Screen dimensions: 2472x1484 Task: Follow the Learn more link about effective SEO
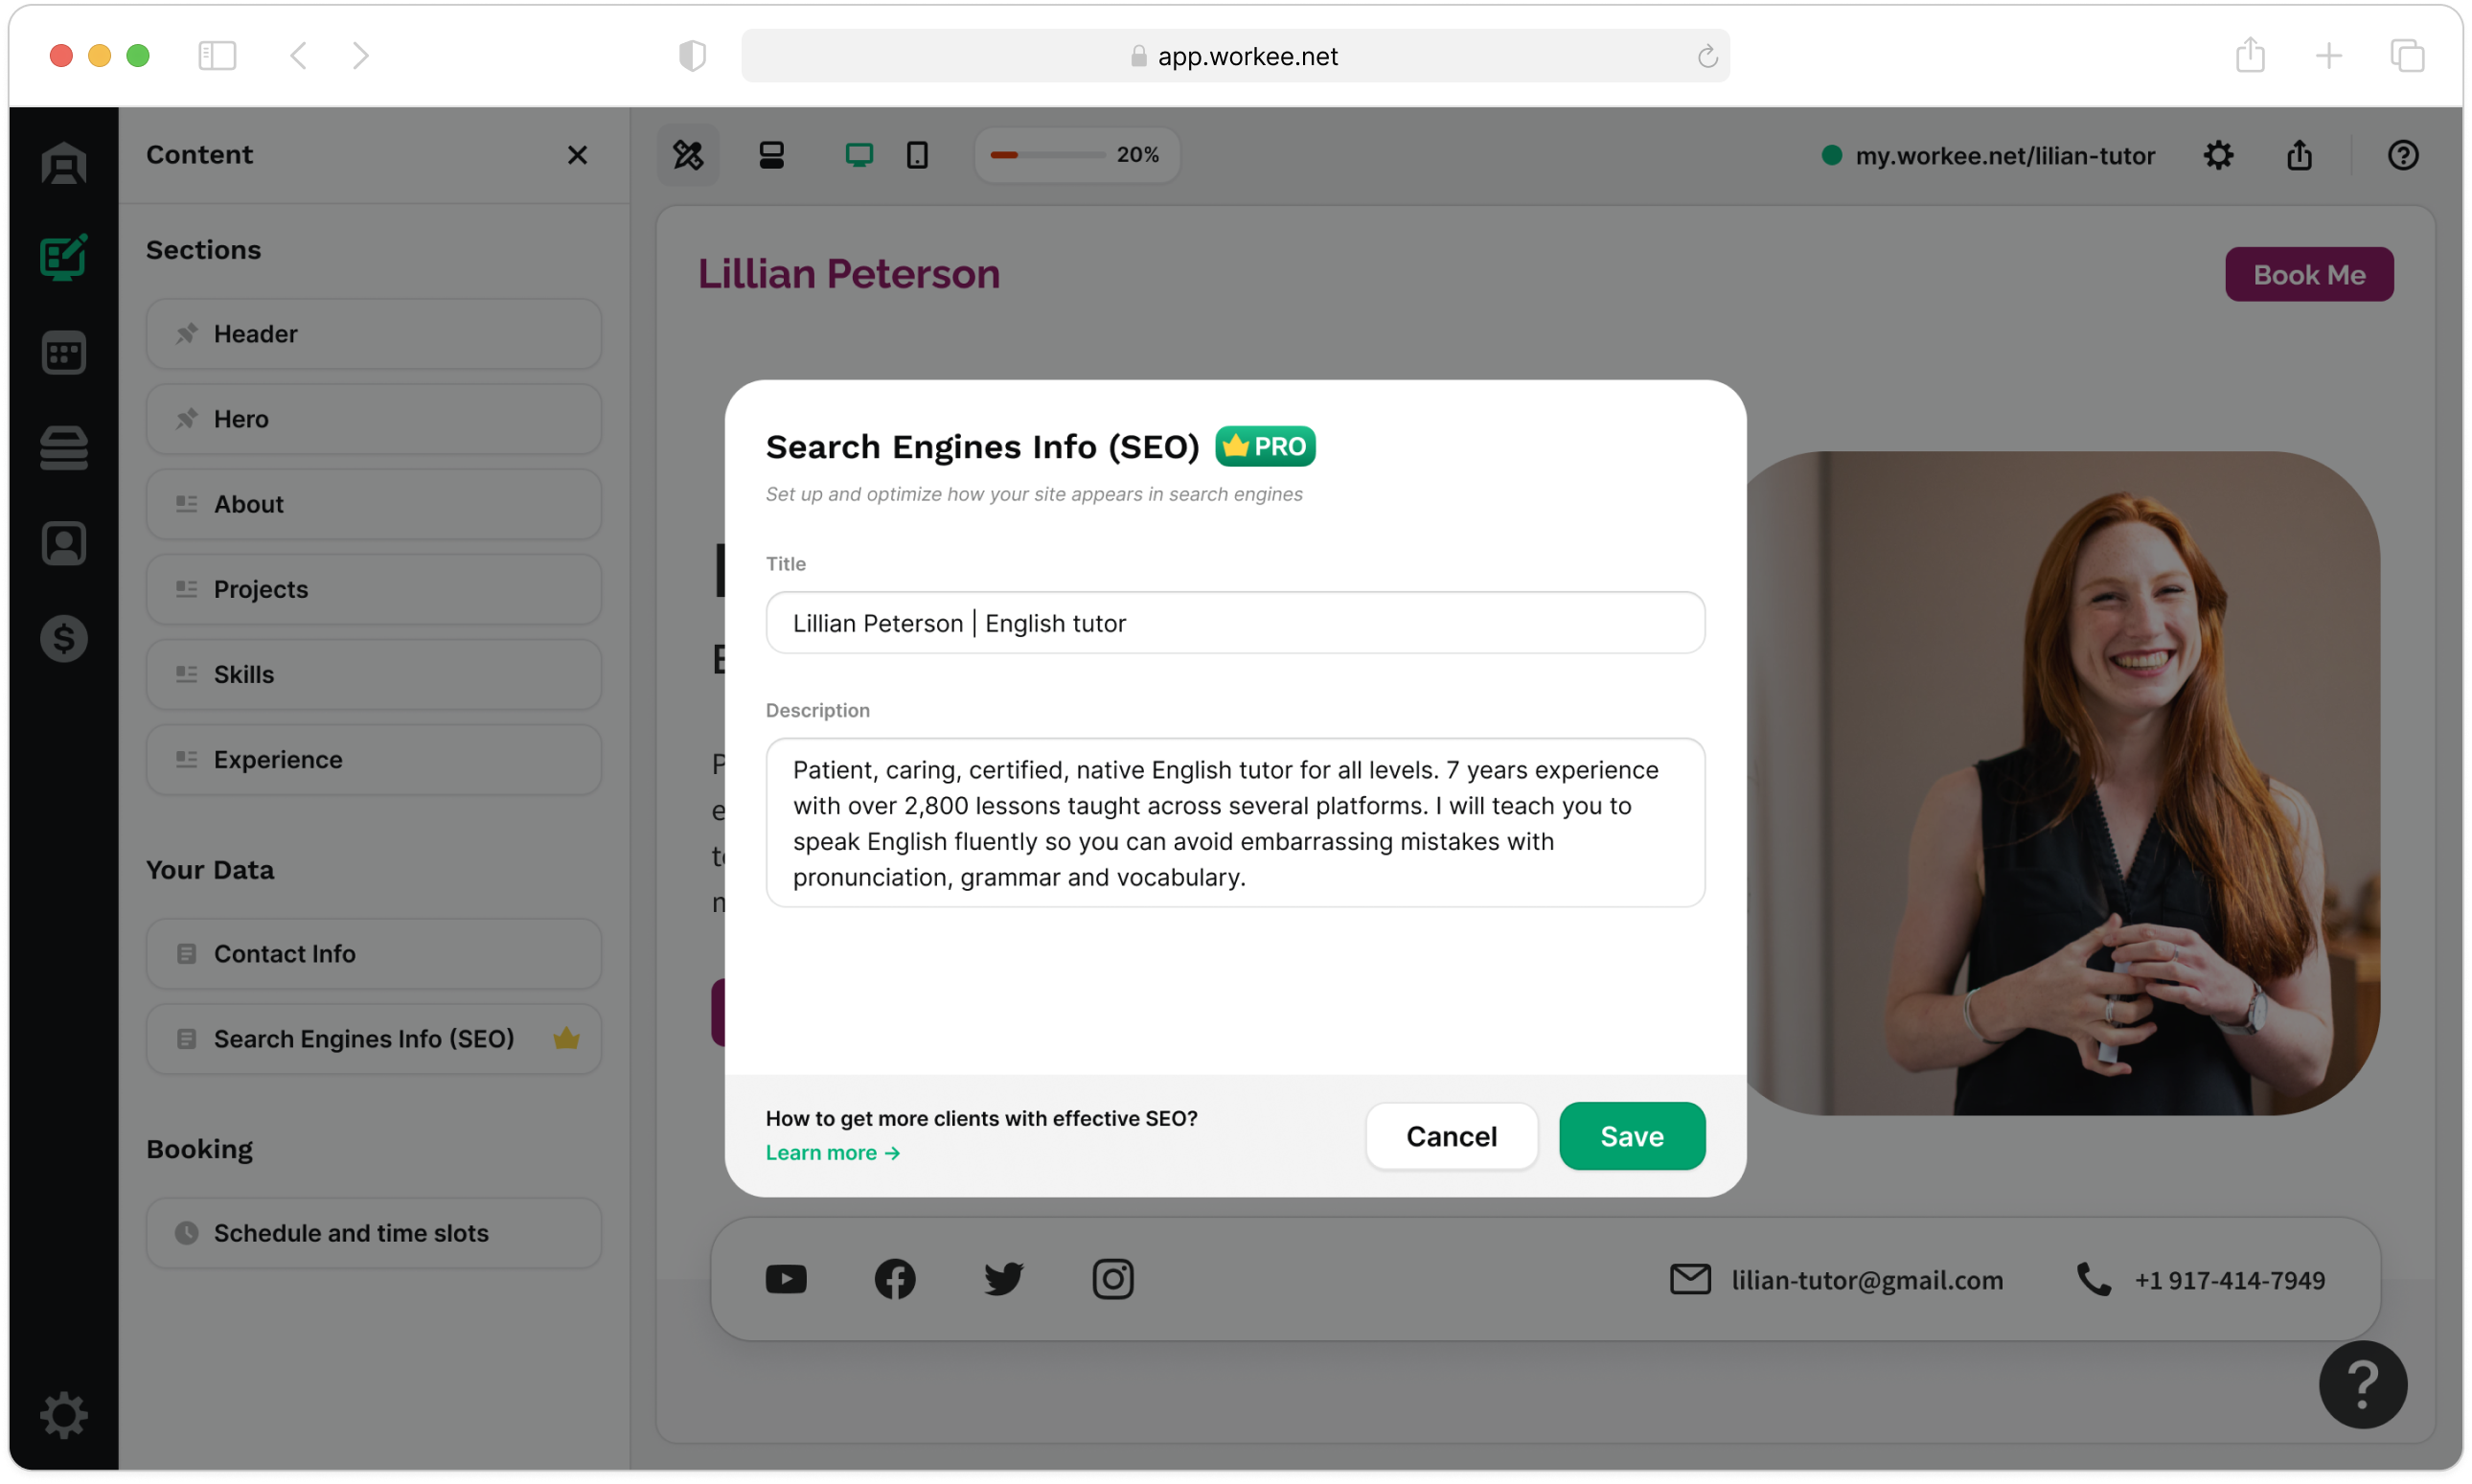832,1152
